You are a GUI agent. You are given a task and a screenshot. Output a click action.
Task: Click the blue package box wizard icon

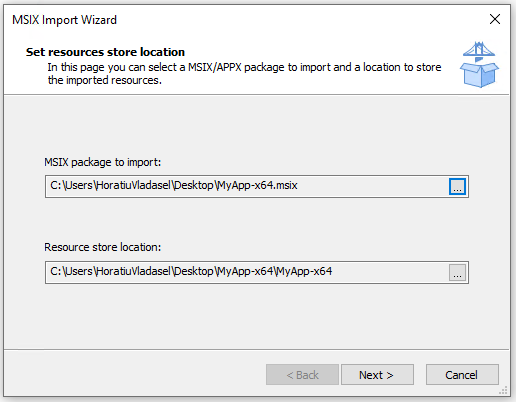479,65
